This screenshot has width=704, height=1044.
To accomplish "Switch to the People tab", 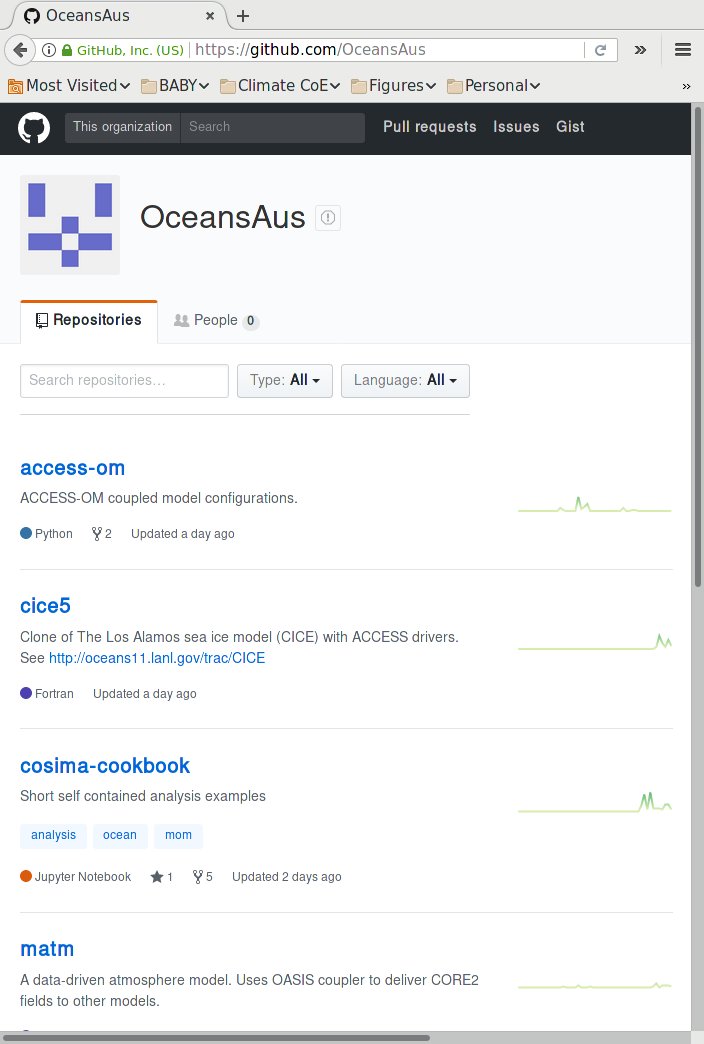I will pyautogui.click(x=216, y=321).
